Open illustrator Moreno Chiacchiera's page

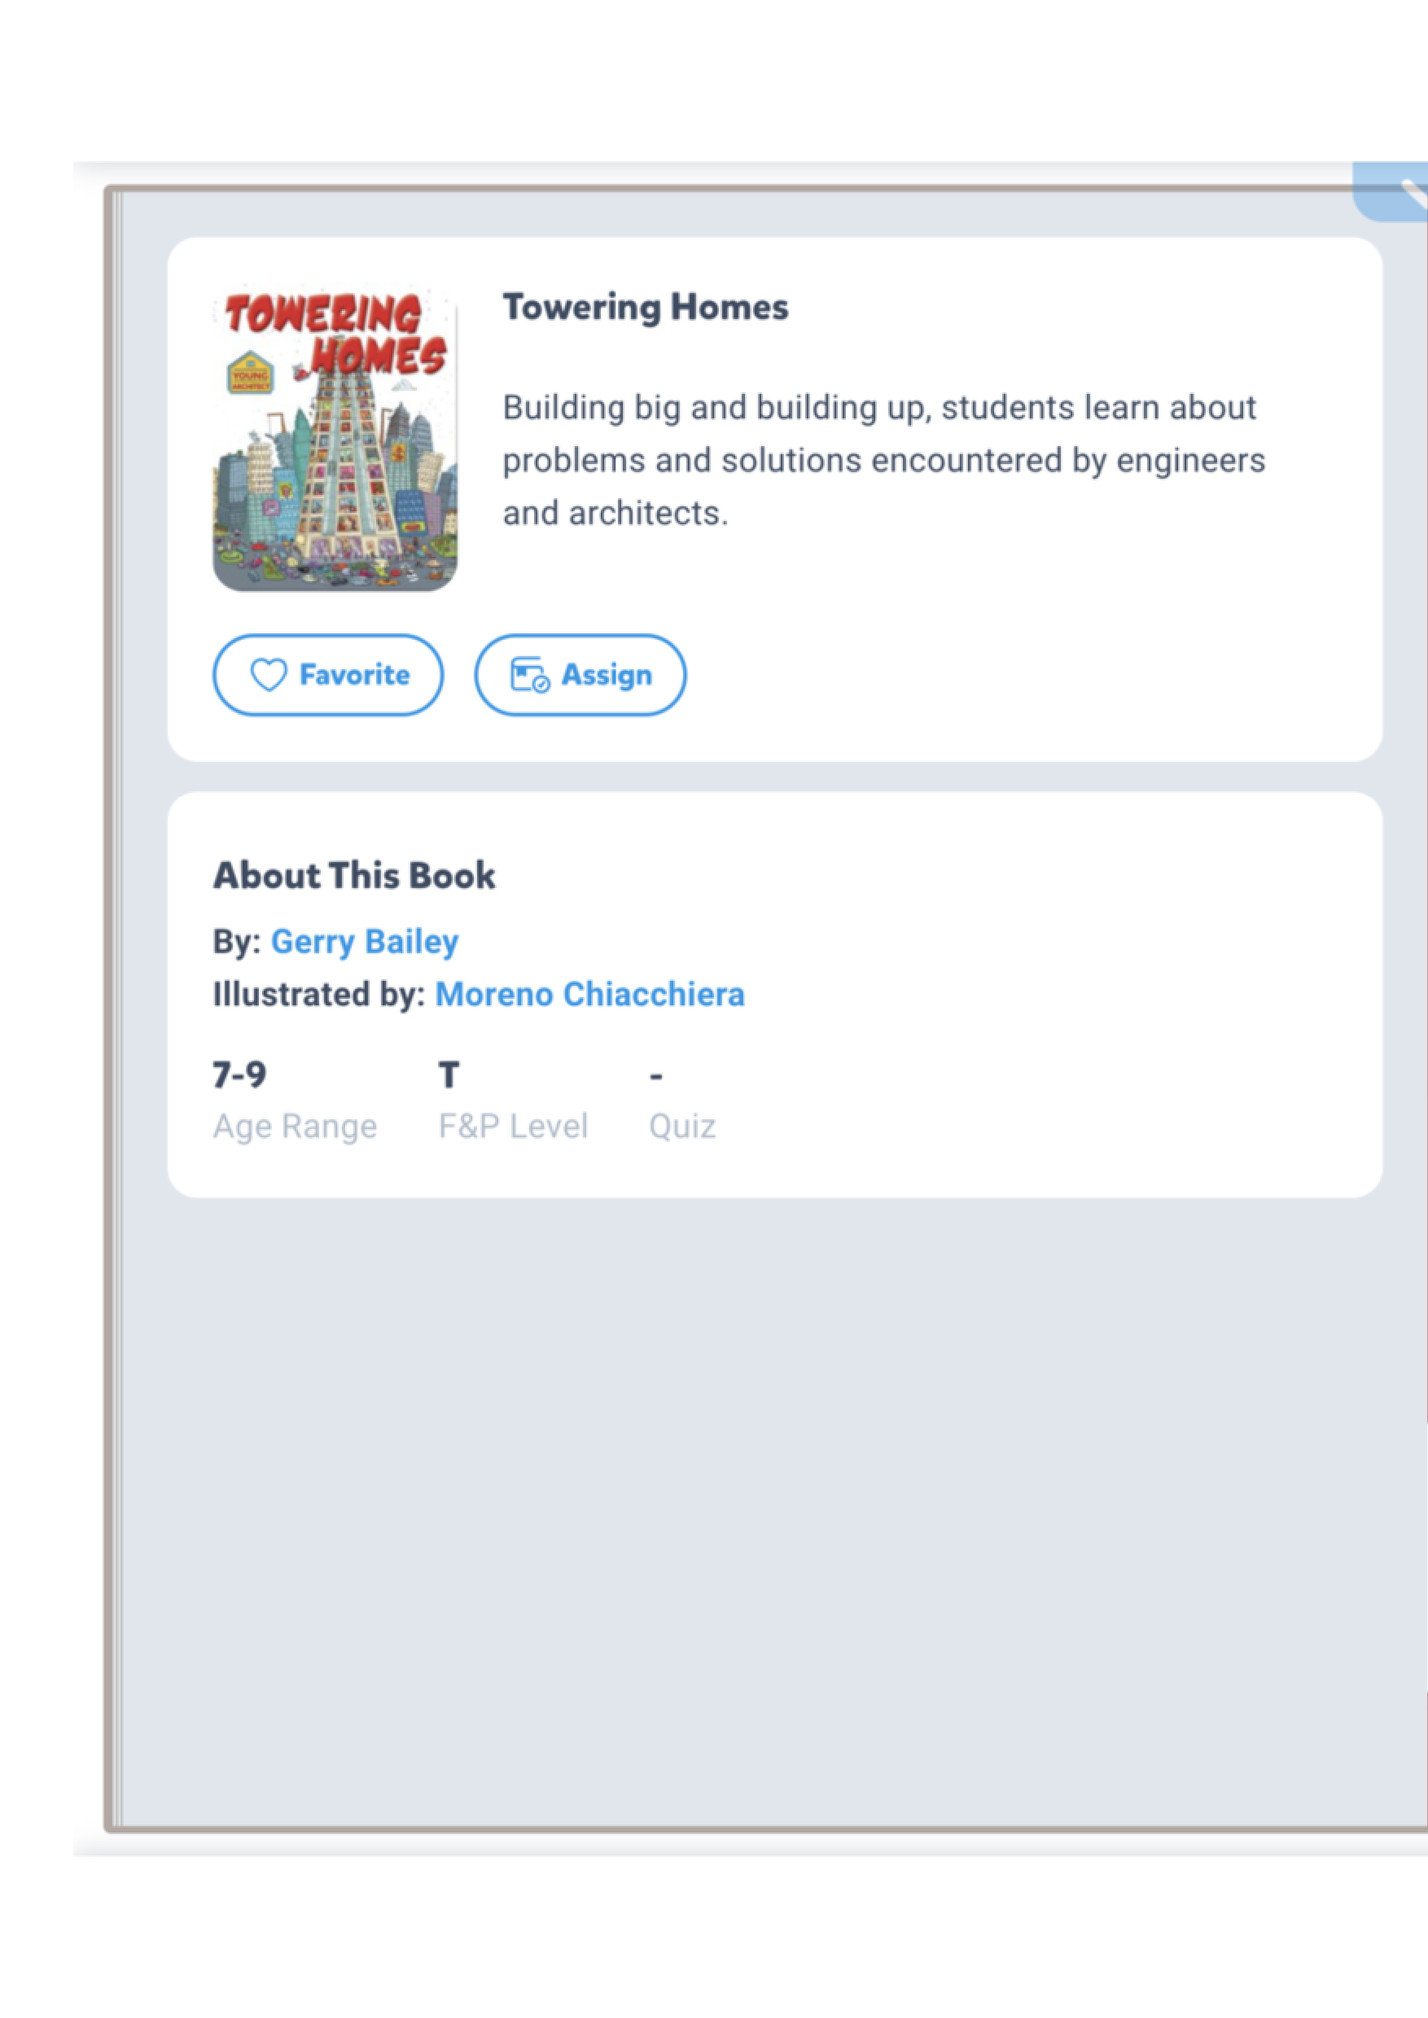click(x=589, y=994)
